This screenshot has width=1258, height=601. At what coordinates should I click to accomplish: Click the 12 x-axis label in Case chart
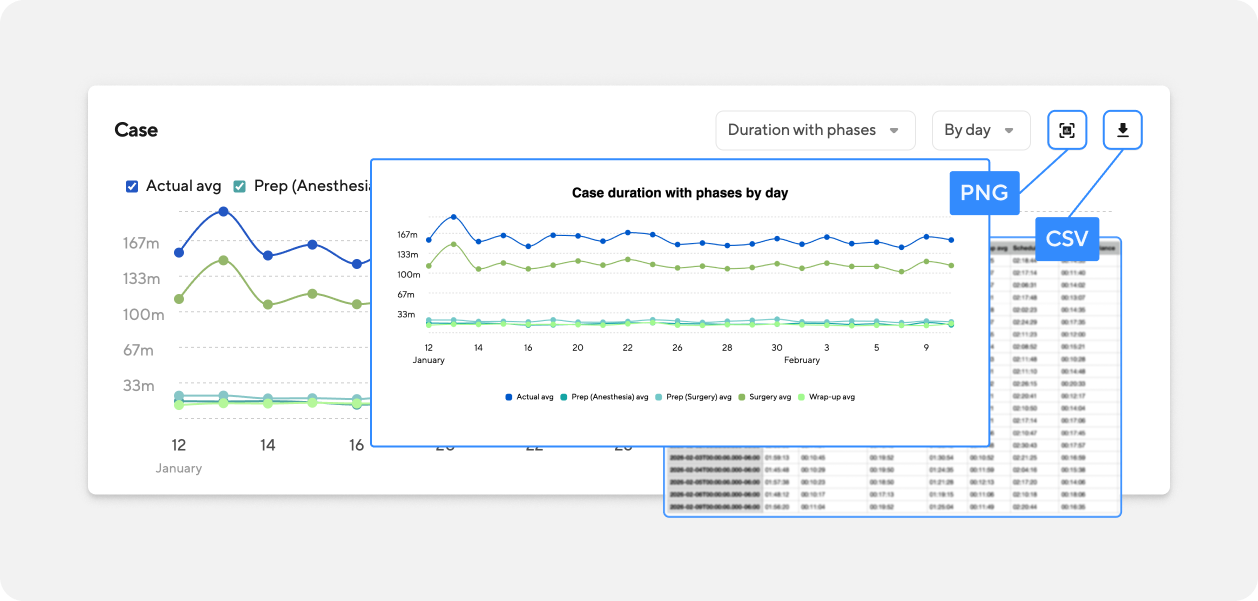[179, 445]
